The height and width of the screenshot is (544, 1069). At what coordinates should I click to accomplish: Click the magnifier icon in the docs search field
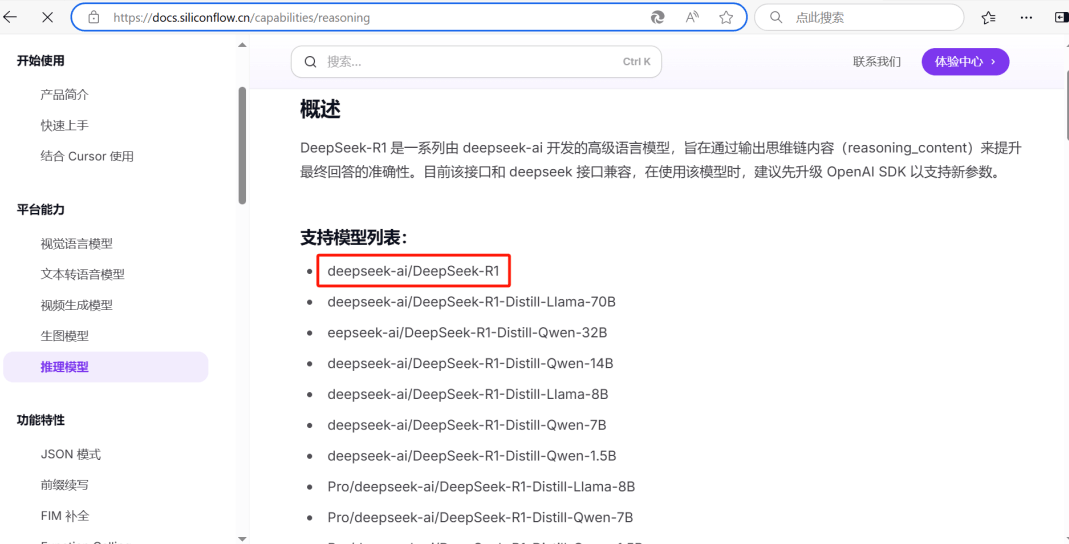click(x=310, y=62)
